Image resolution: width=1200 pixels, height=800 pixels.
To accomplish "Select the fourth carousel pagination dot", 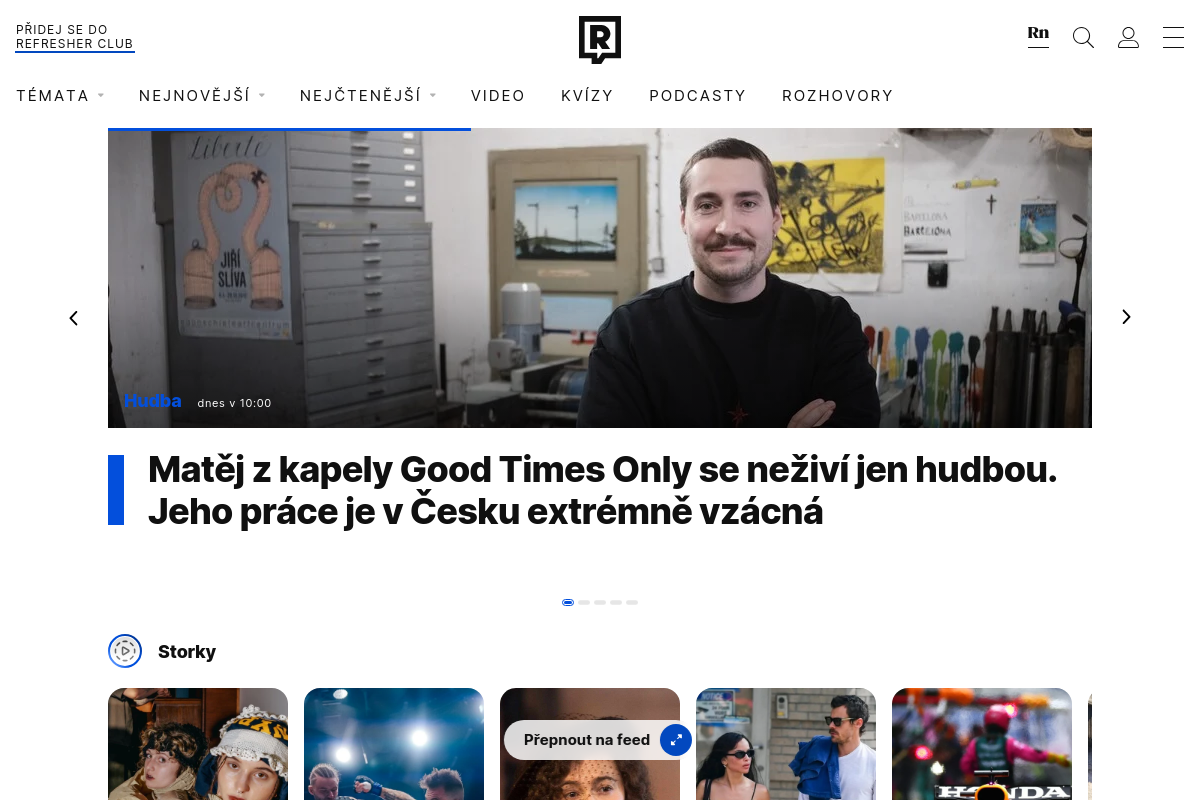I will (616, 602).
